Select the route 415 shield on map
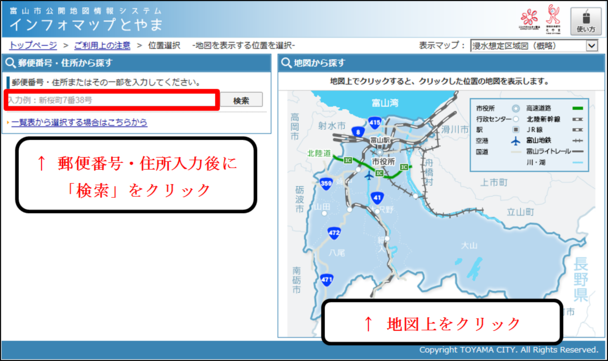 375,123
